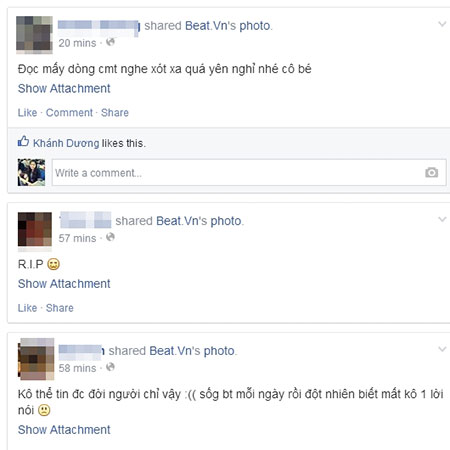Open Beat.Vn's photo link in 57 mins post
This screenshot has height=450, width=450.
click(199, 221)
